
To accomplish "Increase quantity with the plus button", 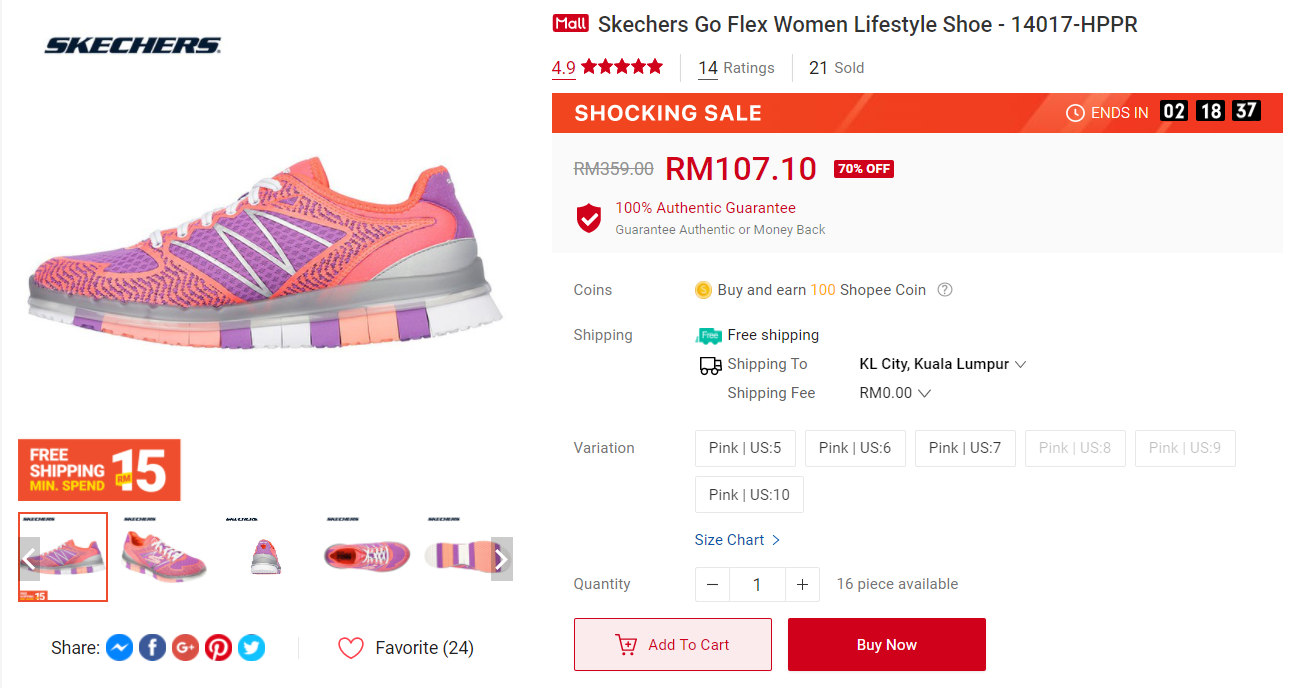I will [802, 584].
